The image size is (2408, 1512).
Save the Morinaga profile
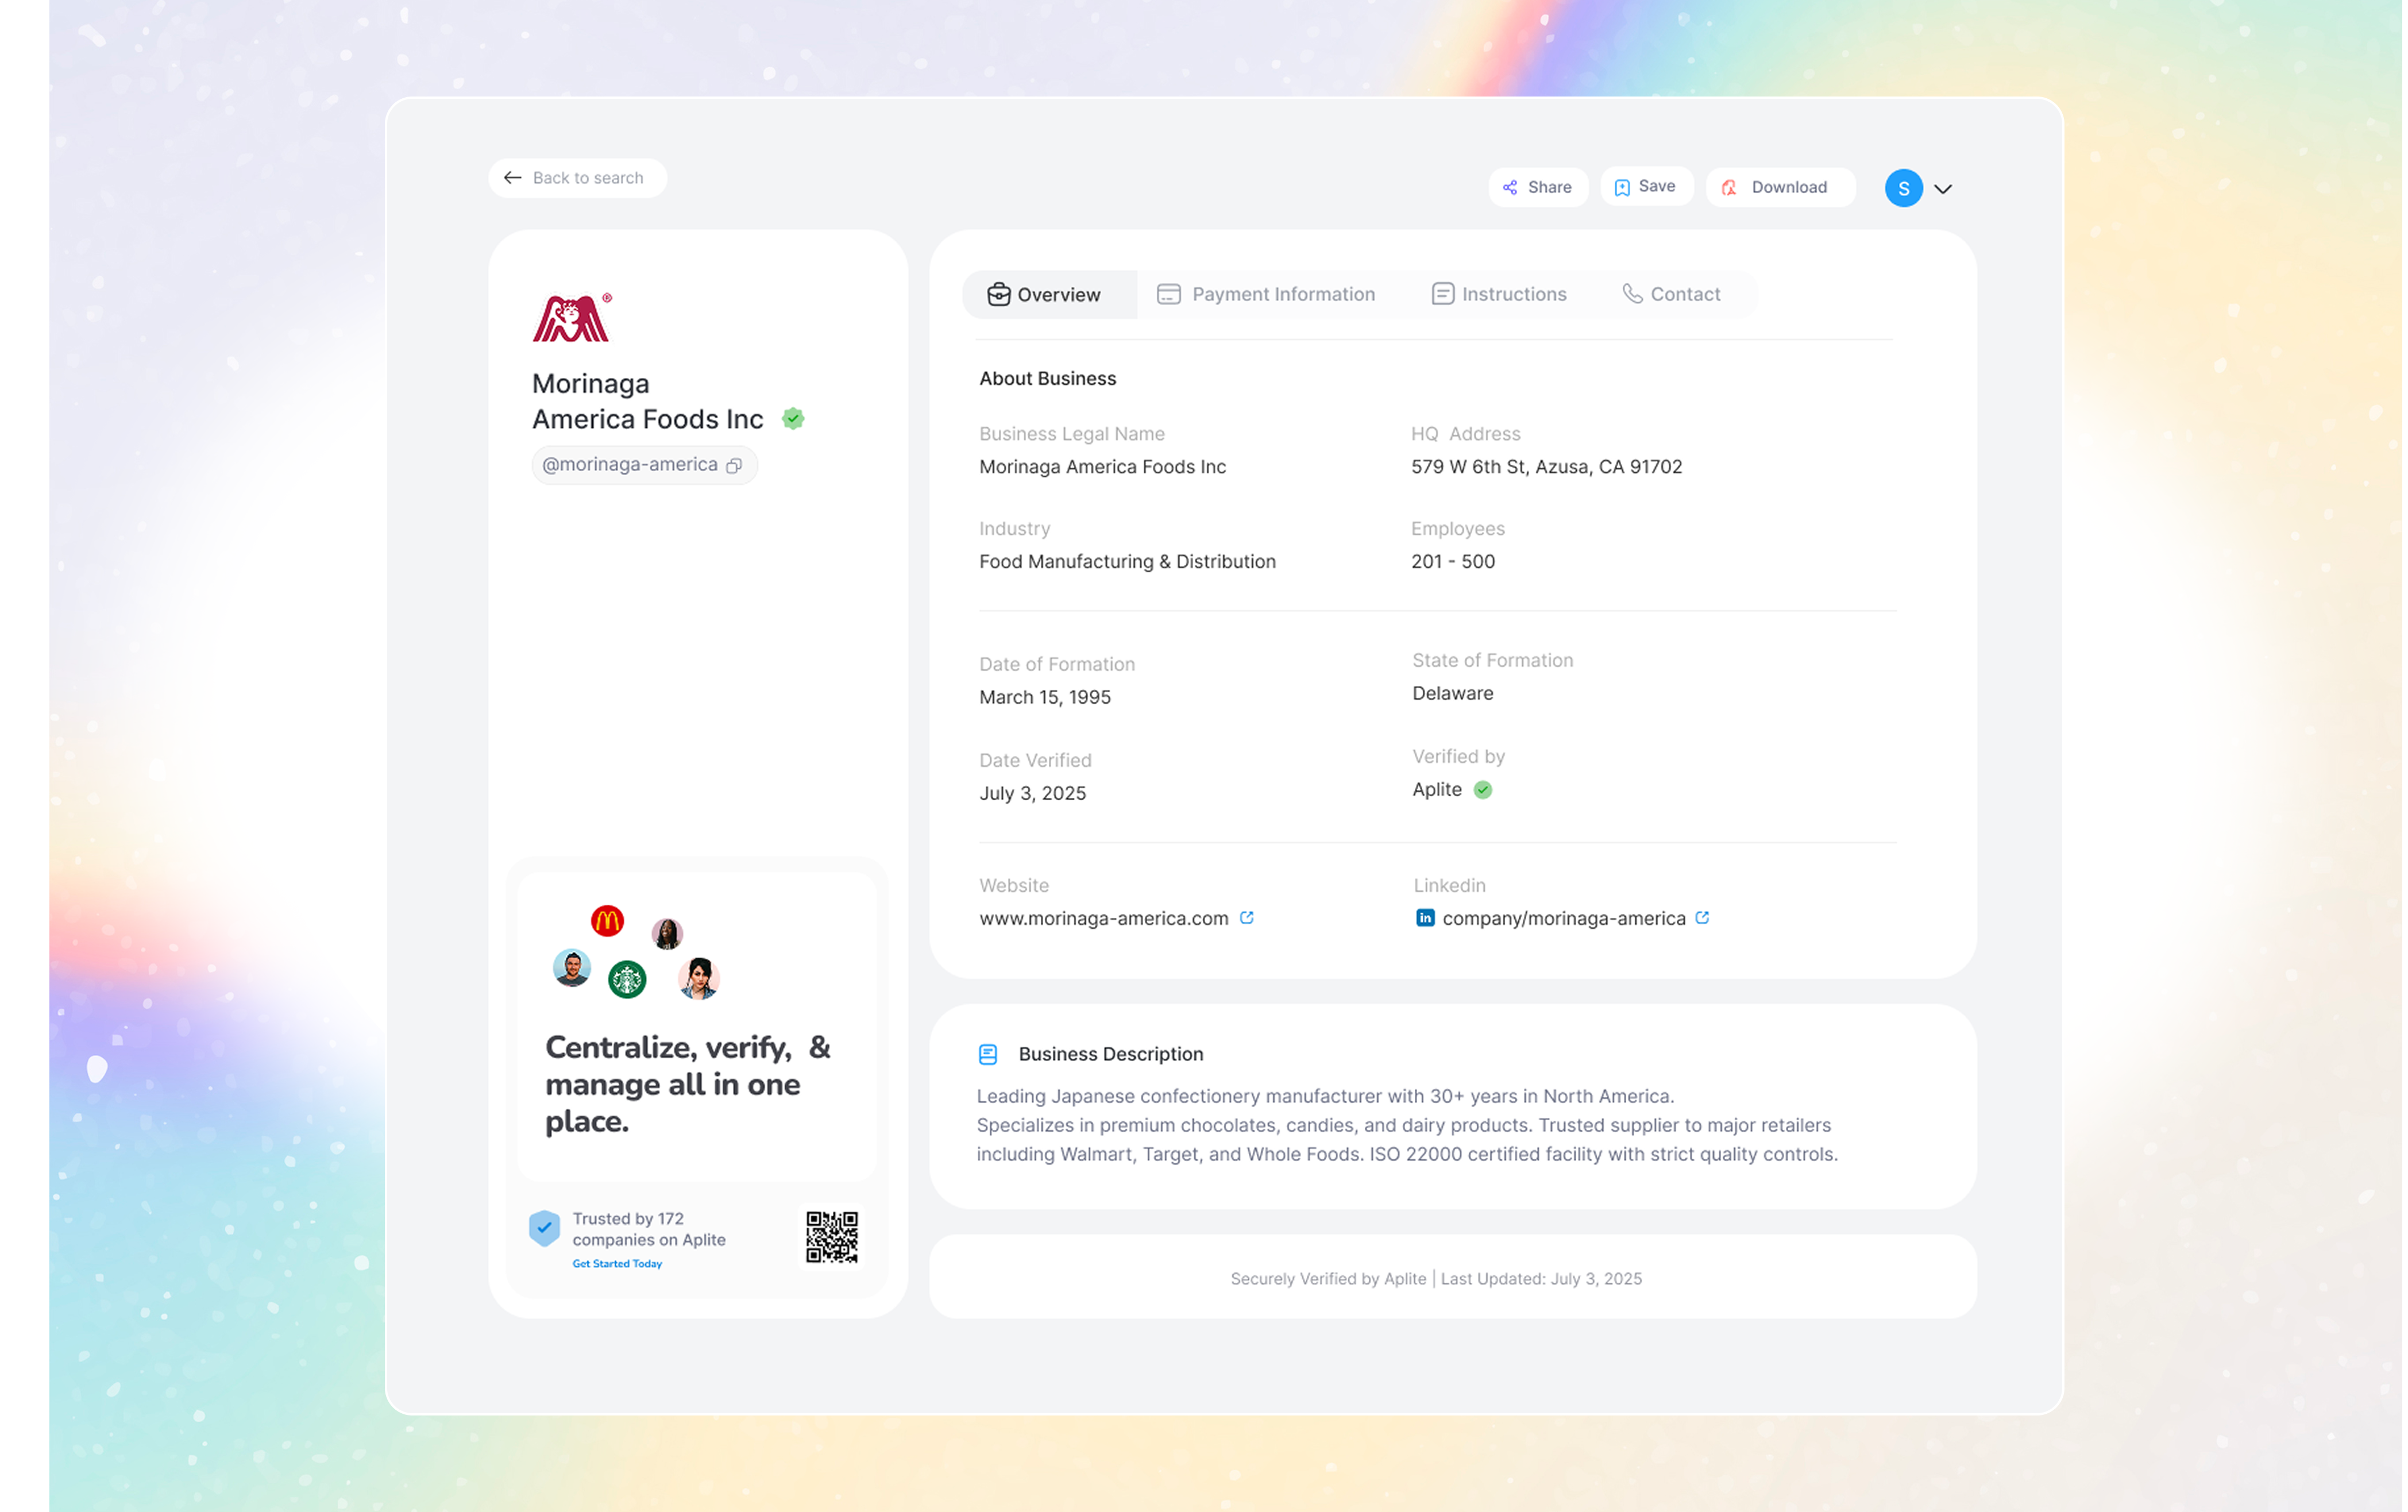click(x=1646, y=186)
